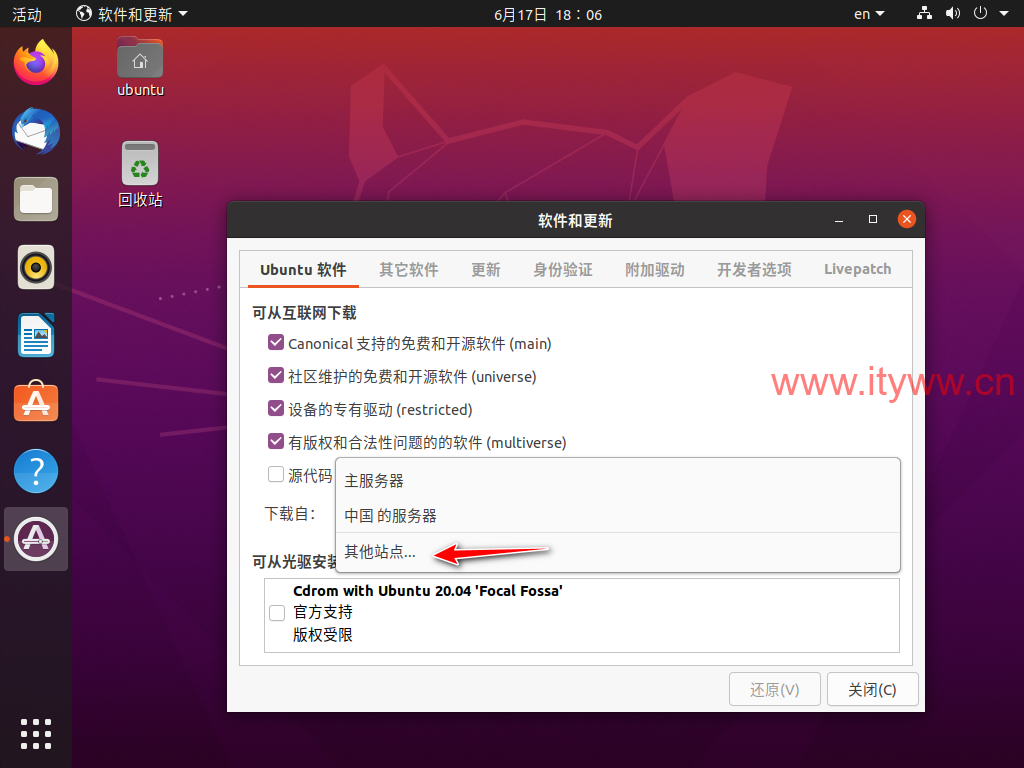Click the volume speaker icon
The width and height of the screenshot is (1024, 768).
[953, 14]
